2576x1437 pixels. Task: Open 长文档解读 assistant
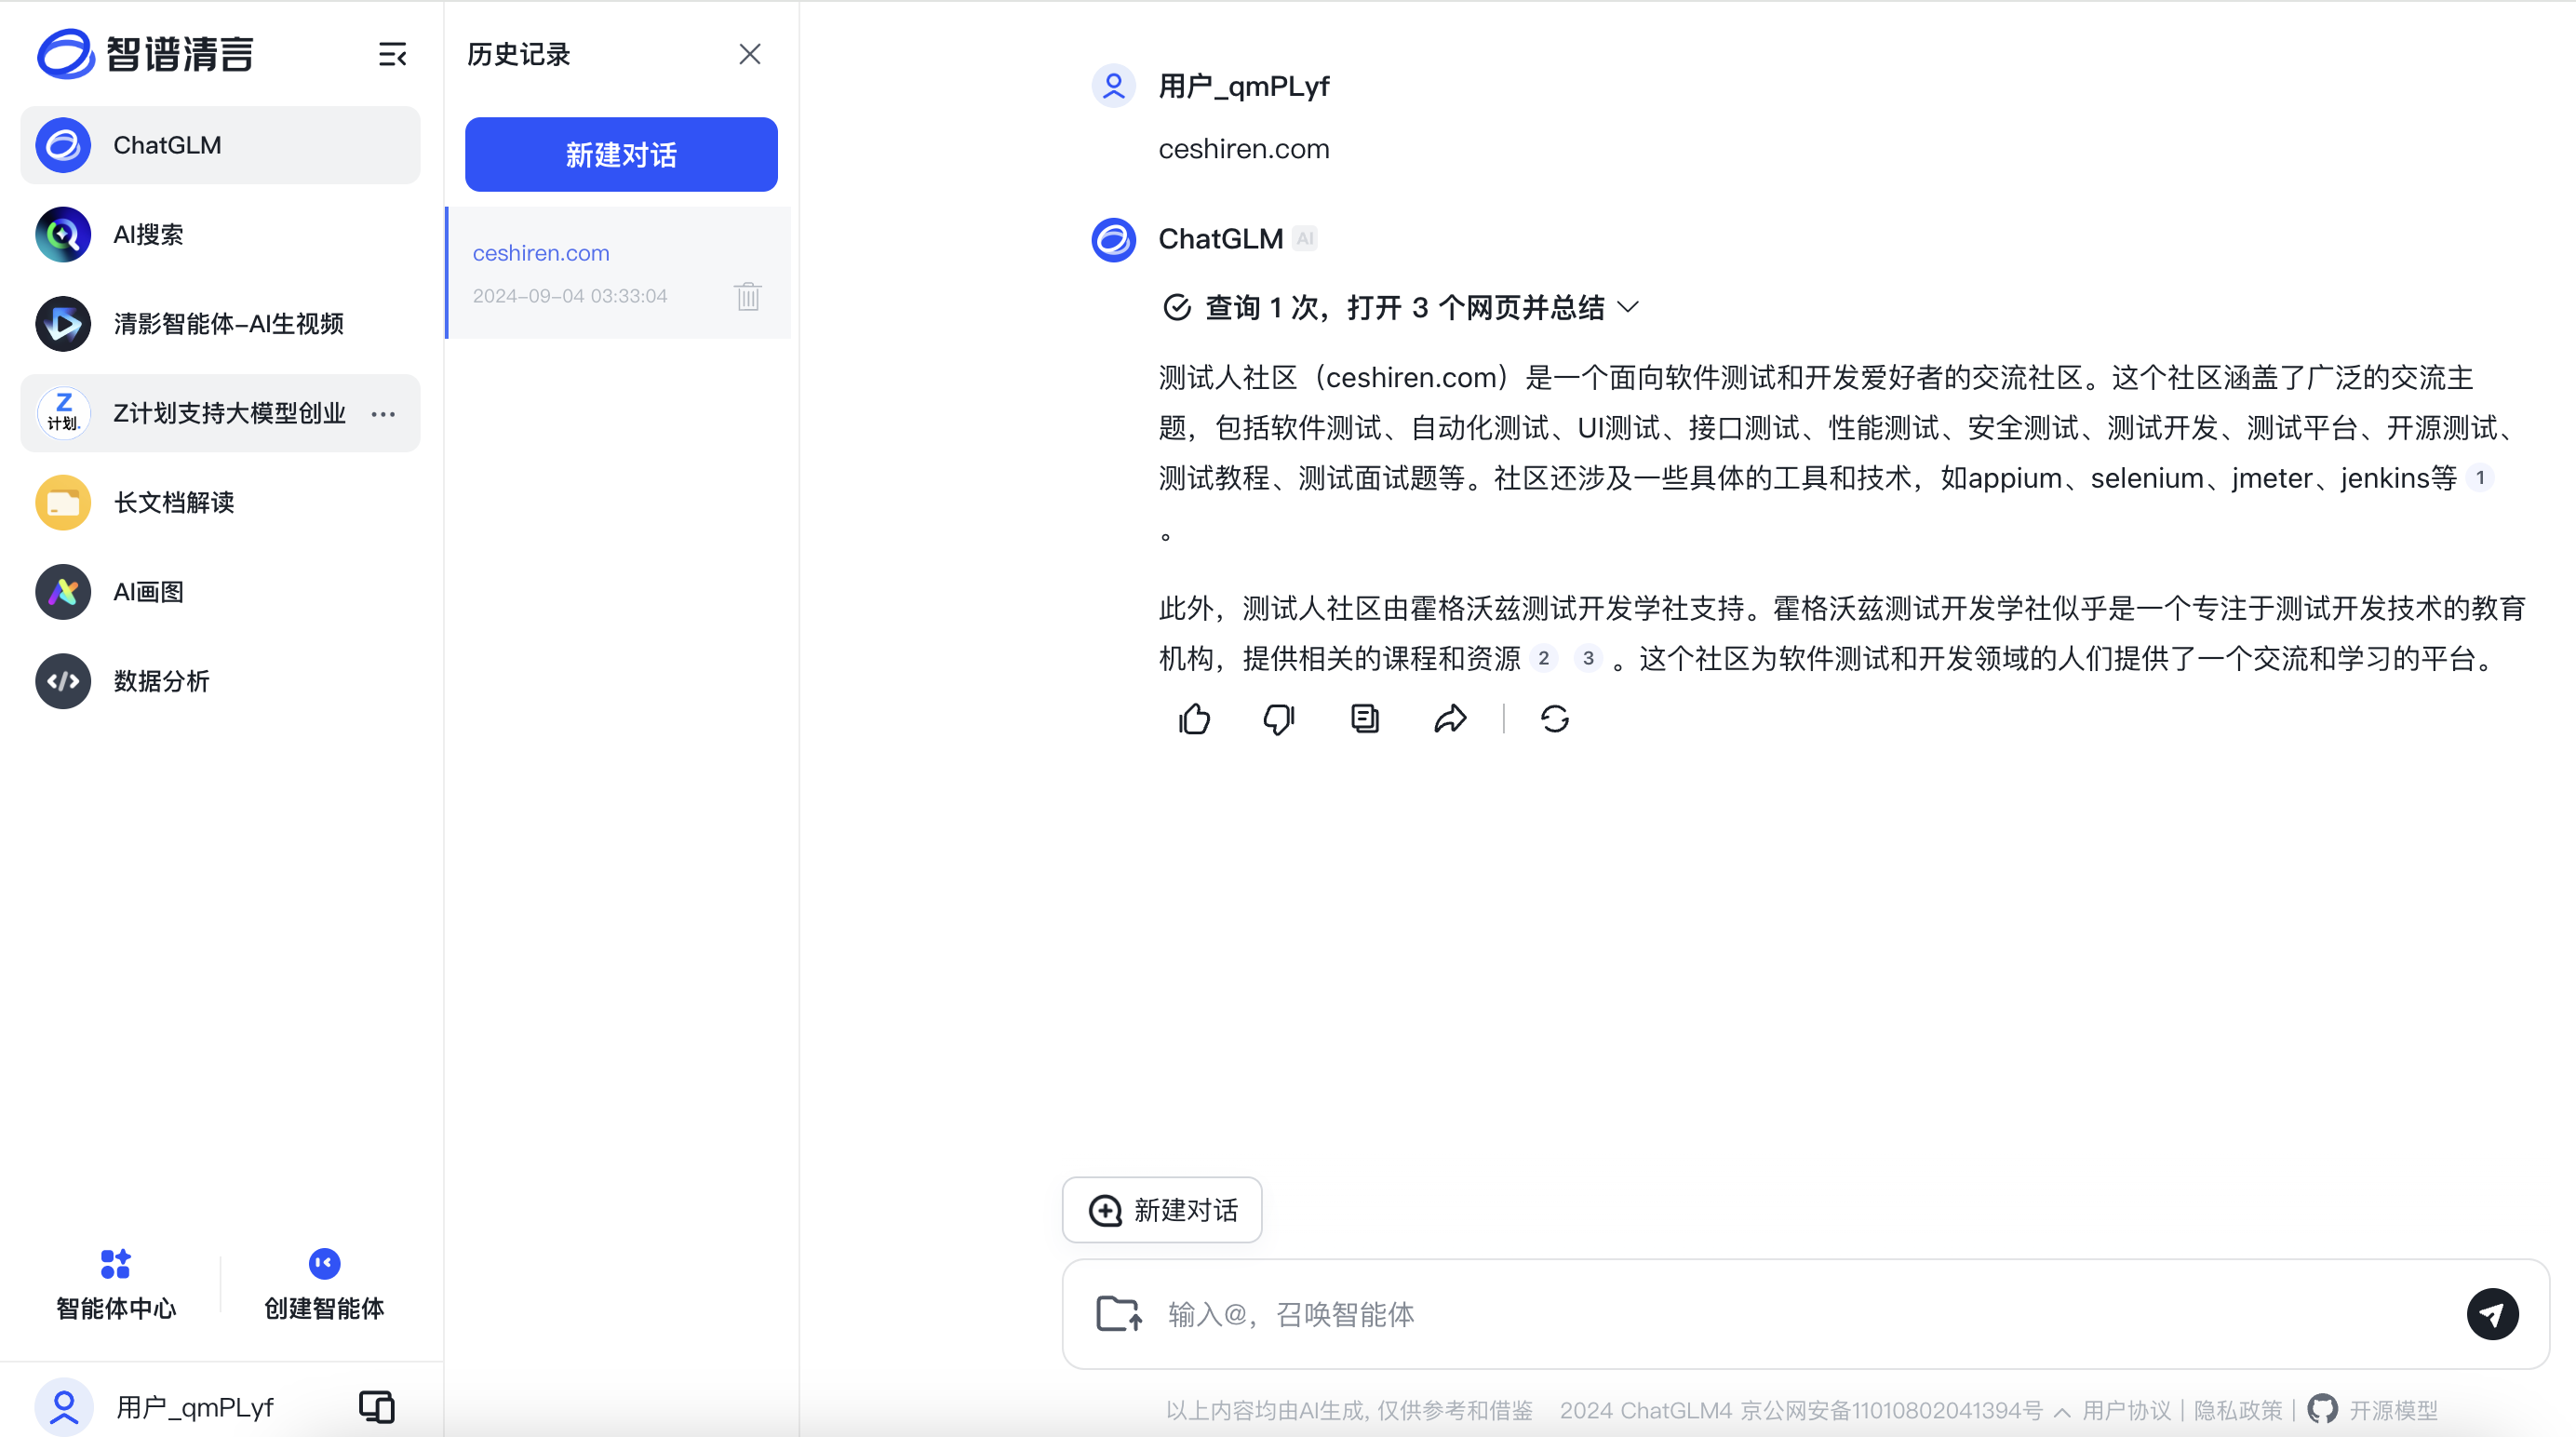coord(220,502)
